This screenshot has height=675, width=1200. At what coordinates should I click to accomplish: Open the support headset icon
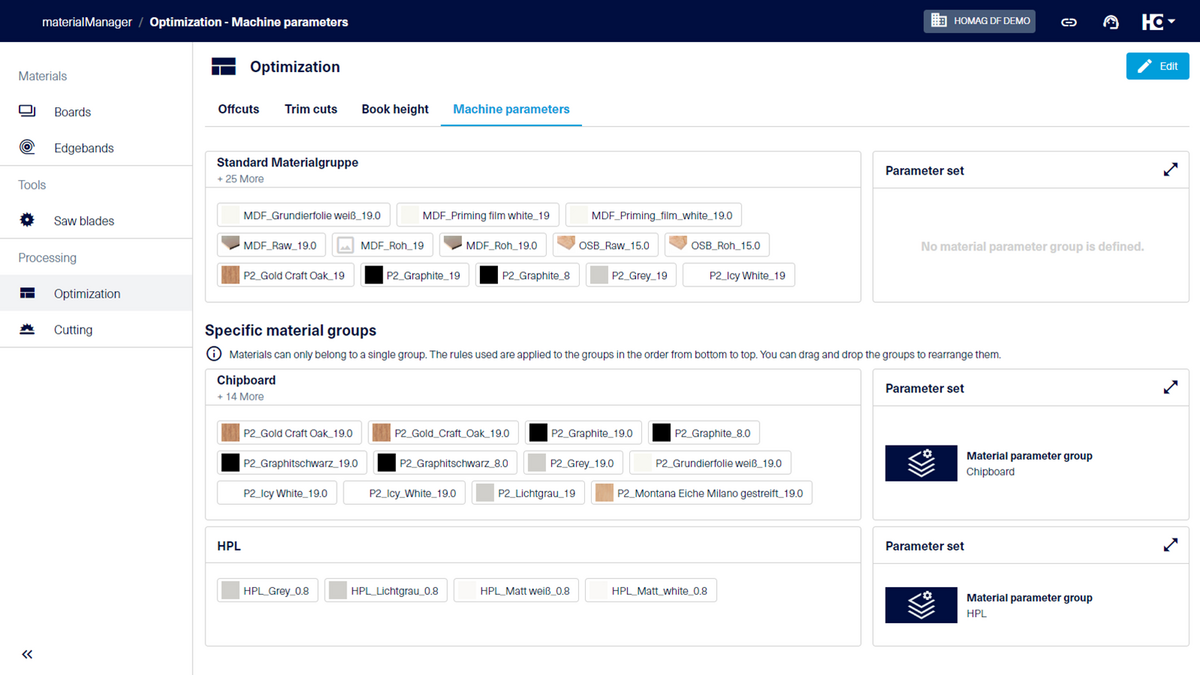click(1110, 22)
